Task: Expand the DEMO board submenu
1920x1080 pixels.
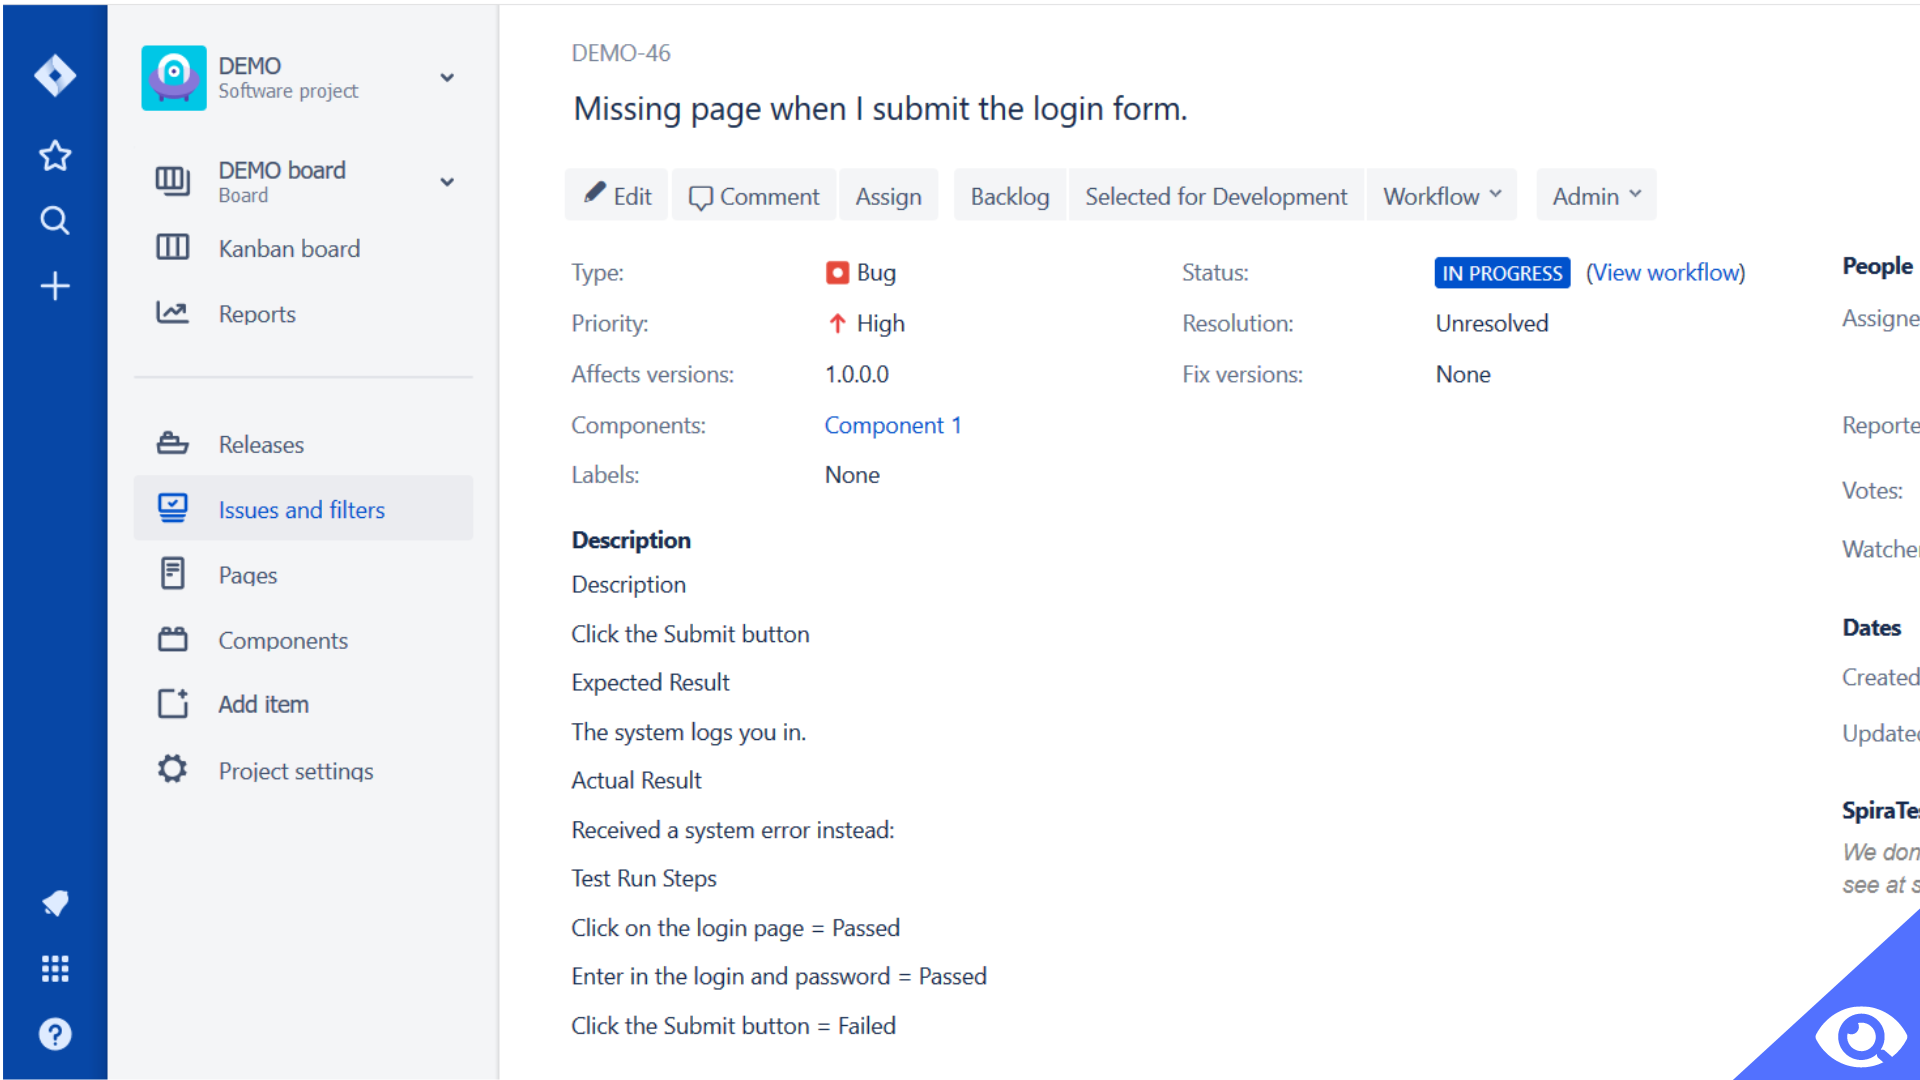Action: pyautogui.click(x=448, y=181)
